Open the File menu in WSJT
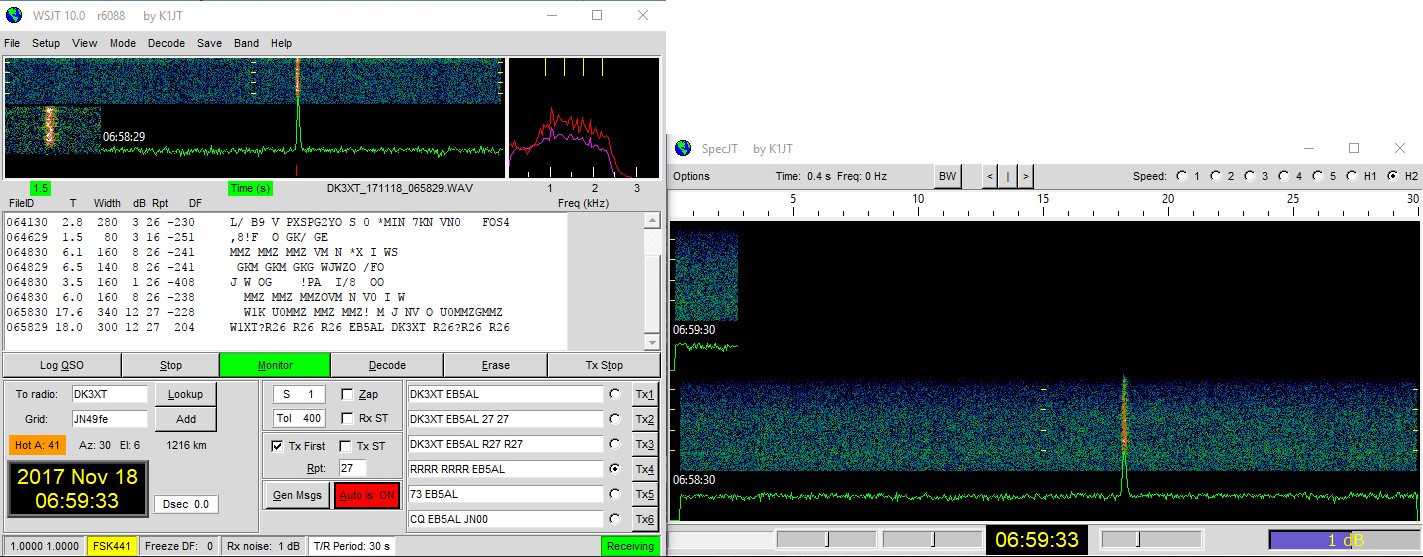 12,43
